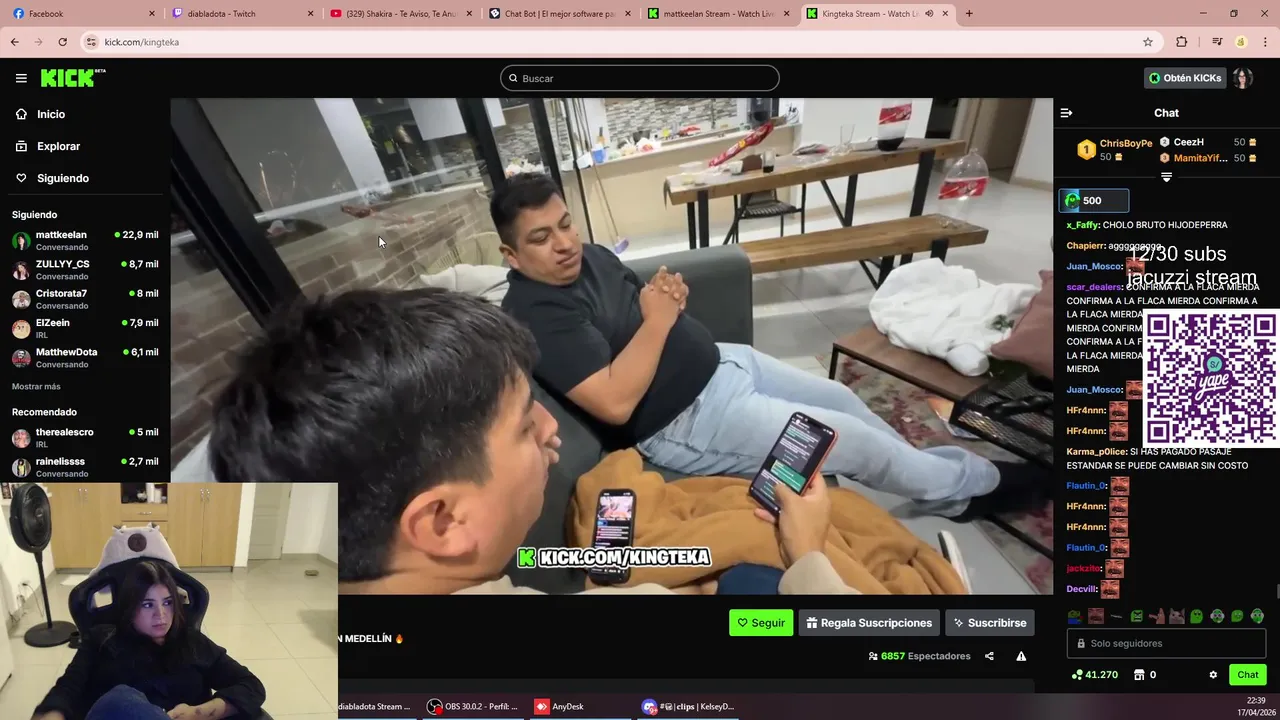This screenshot has width=1280, height=720.
Task: Open OBS 30.0.2 taskbar item
Action: click(473, 706)
